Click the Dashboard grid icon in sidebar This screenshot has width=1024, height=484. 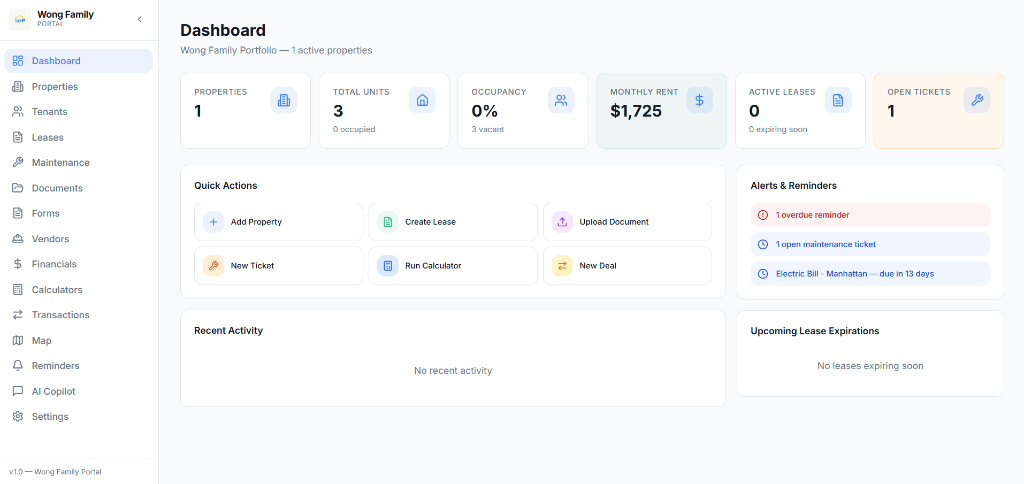pyautogui.click(x=18, y=61)
